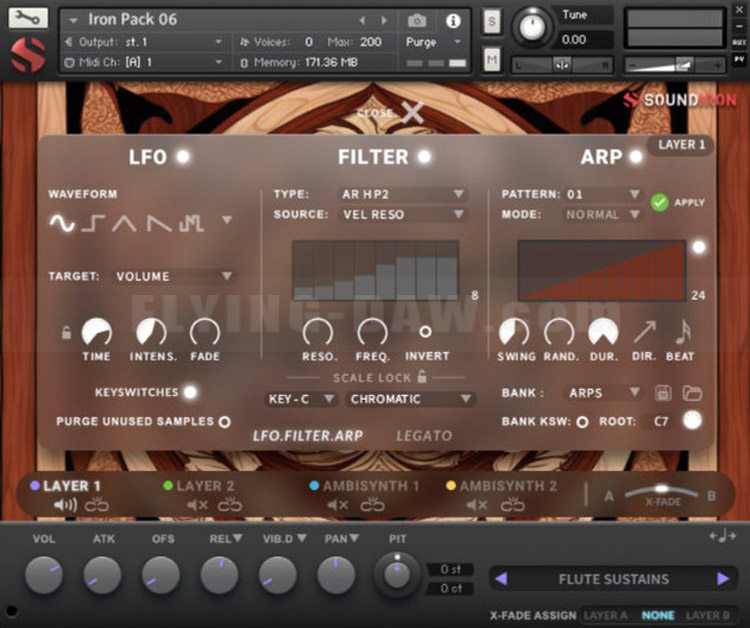Expand the LFO Target Volume dropdown
750x628 pixels.
click(174, 276)
